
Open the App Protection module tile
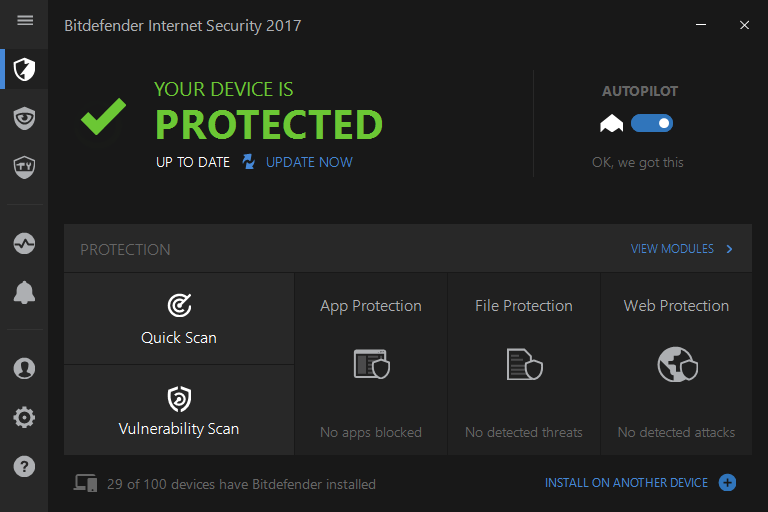(371, 364)
